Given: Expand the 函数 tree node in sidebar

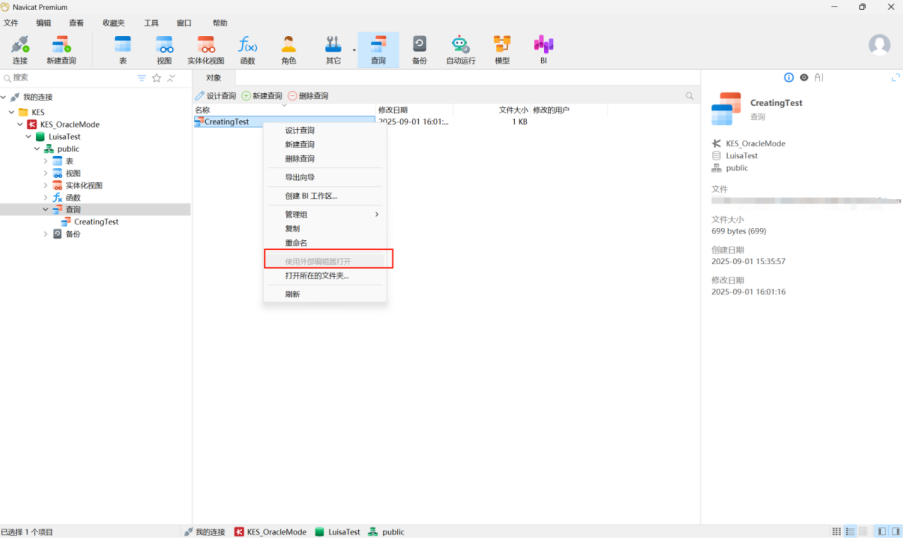Looking at the screenshot, I should click(45, 198).
